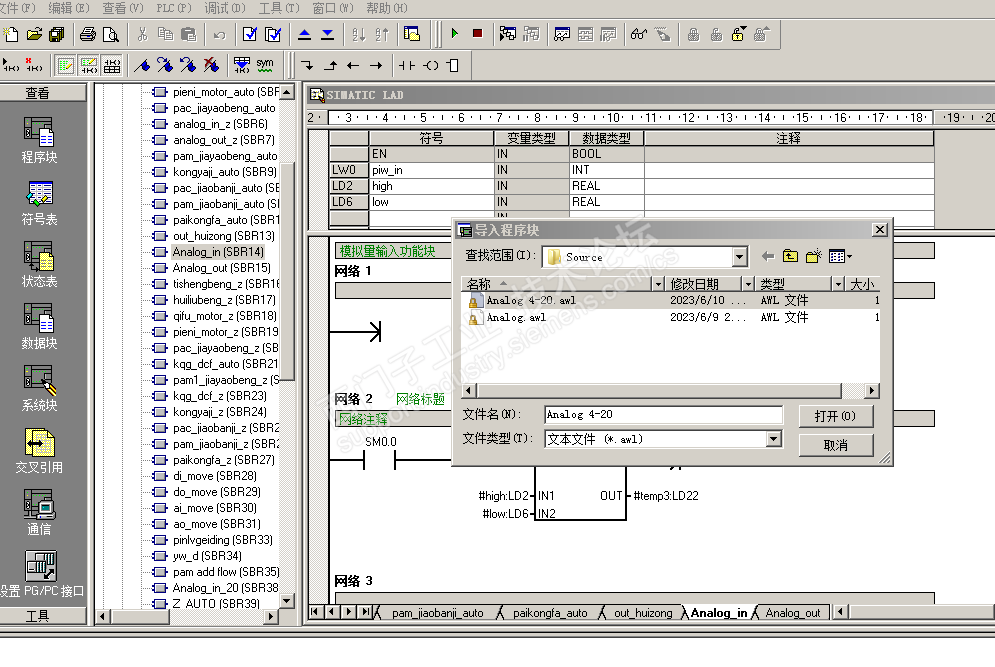Viewport: 995px width, 667px height.
Task: Go up one folder level in dialog
Action: coord(790,257)
